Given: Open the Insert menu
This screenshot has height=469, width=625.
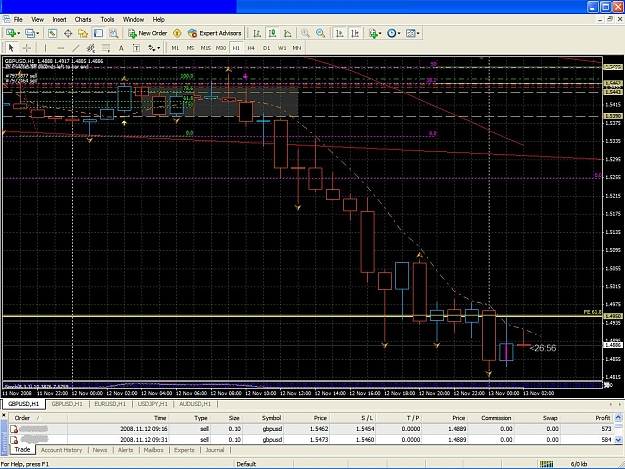Looking at the screenshot, I should click(59, 20).
